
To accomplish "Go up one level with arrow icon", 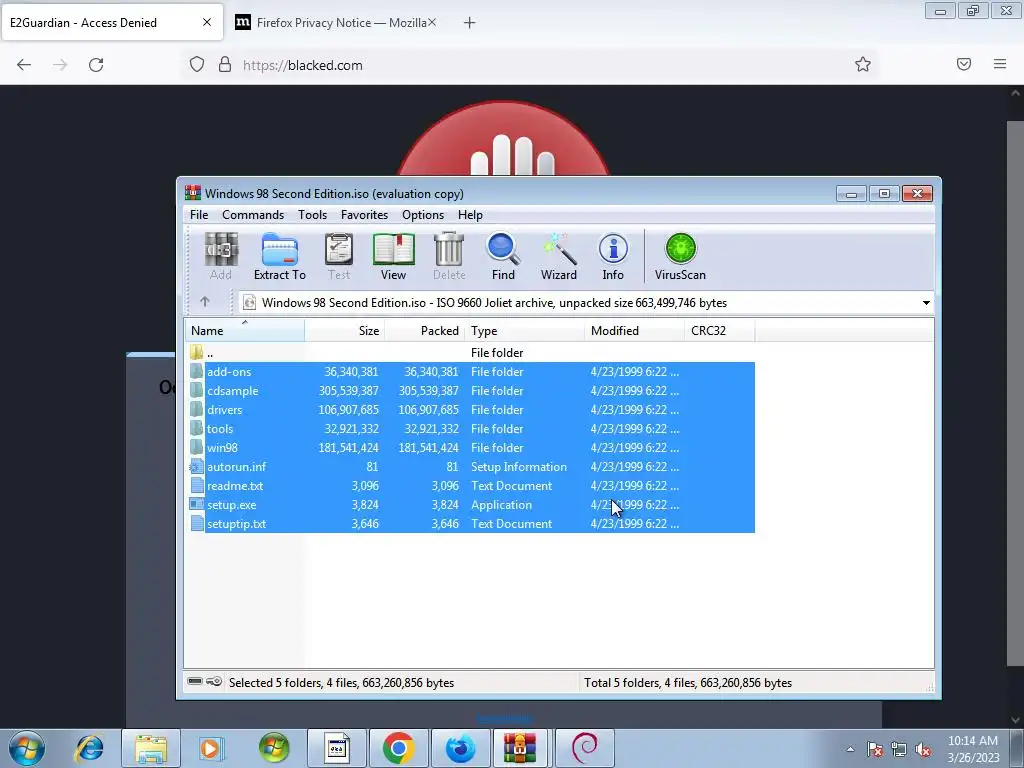I will click(x=204, y=302).
